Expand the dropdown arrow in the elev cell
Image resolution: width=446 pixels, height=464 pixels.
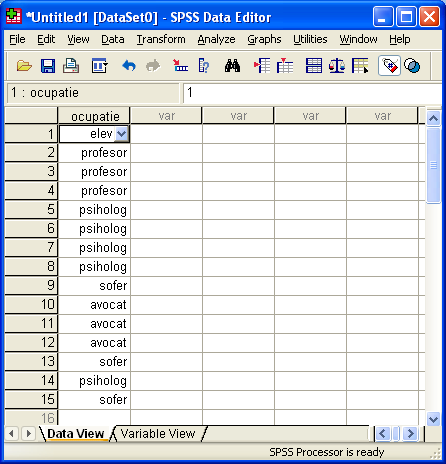coord(122,134)
